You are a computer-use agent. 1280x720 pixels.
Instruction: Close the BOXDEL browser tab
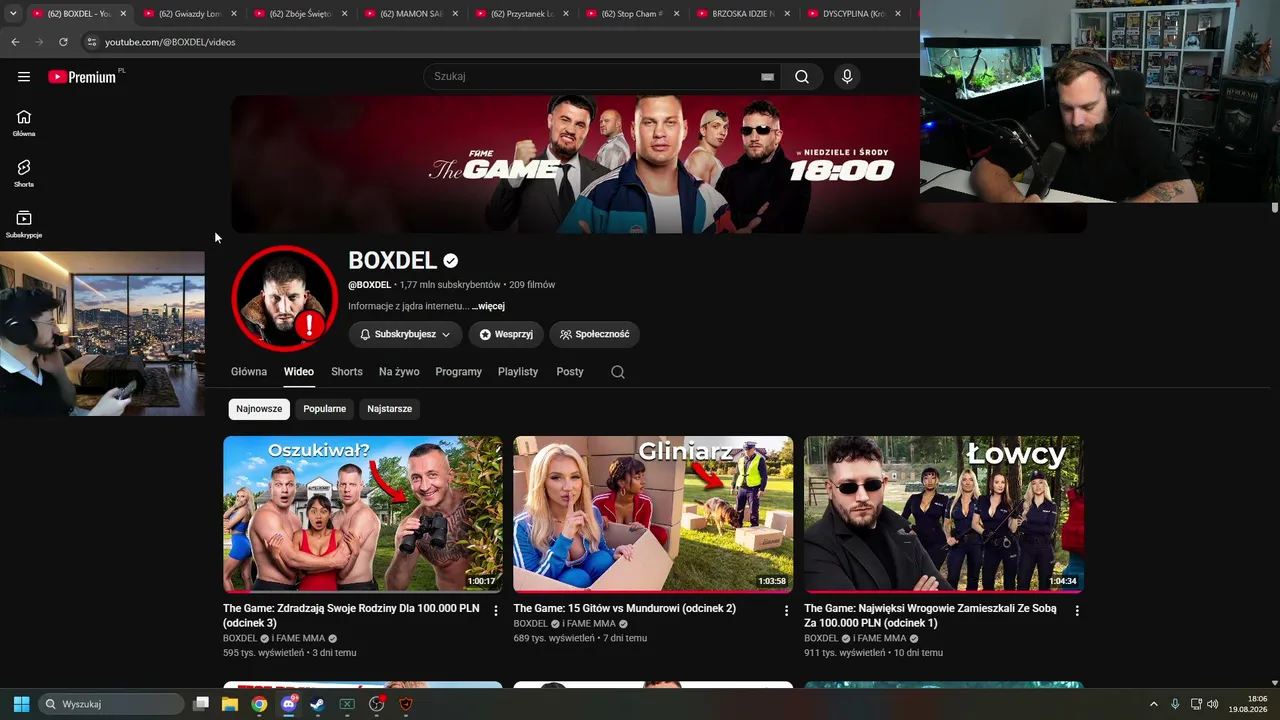123,14
